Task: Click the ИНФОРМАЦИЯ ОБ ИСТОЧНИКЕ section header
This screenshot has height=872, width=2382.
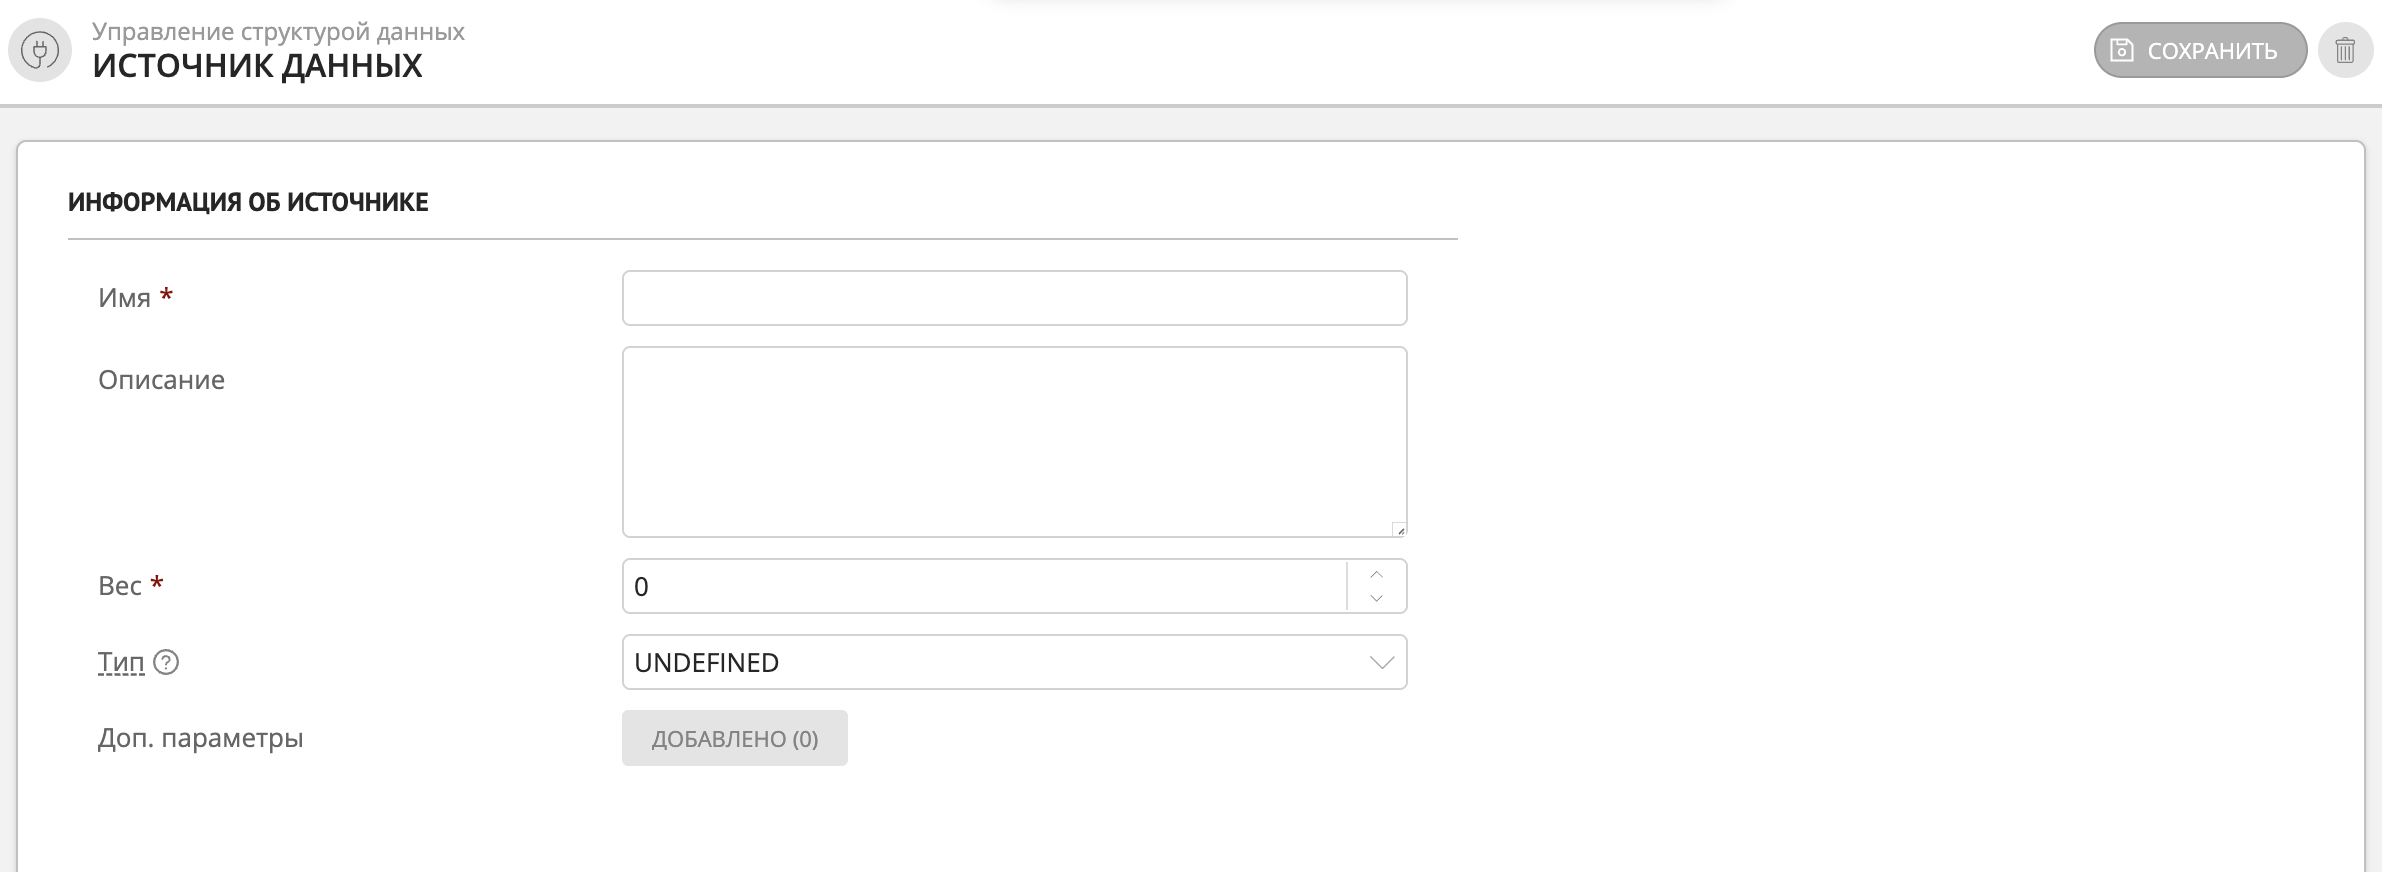Action: point(248,202)
